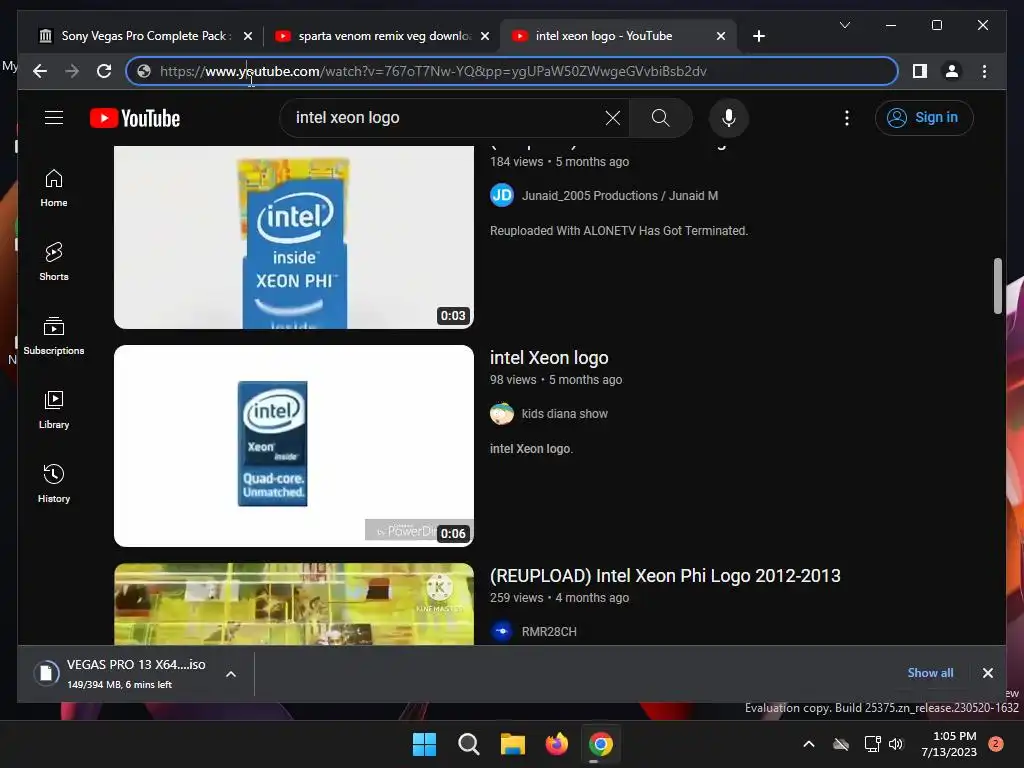Open the YouTube hamburger guide menu

click(54, 118)
